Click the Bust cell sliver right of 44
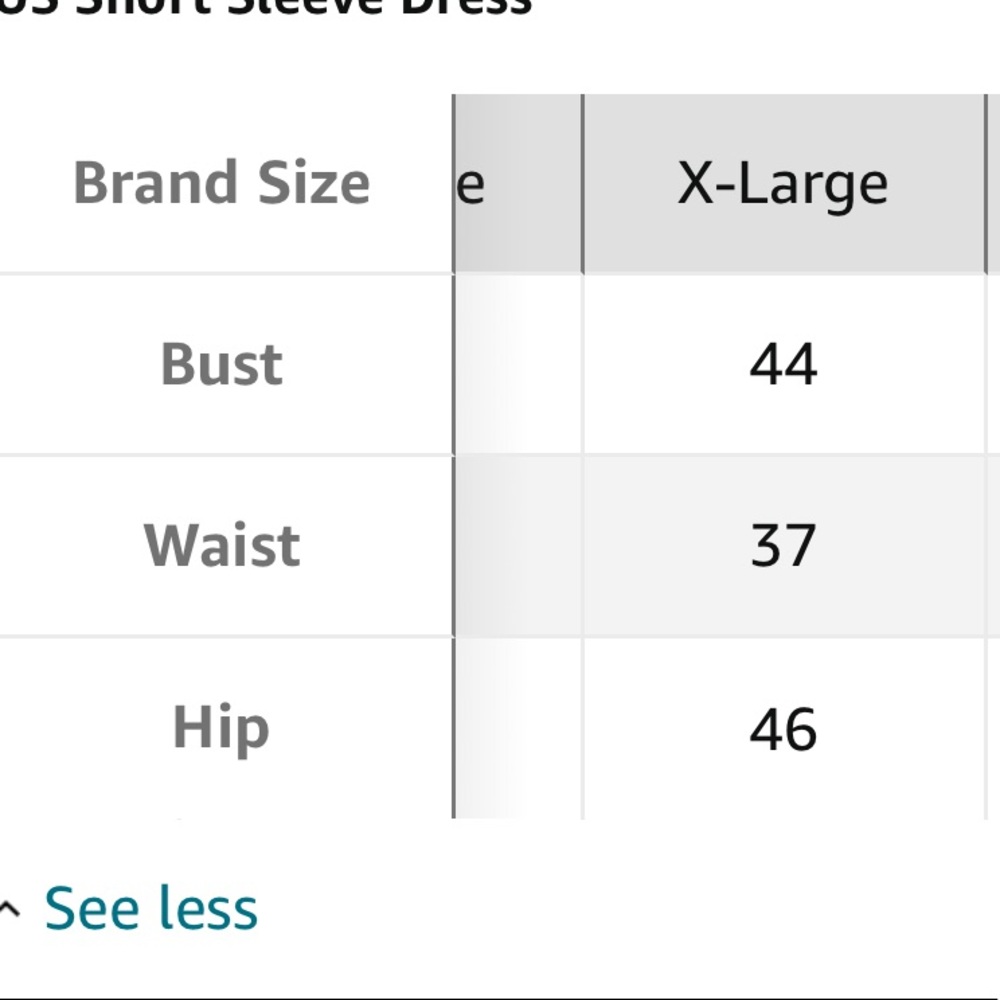 (x=994, y=365)
